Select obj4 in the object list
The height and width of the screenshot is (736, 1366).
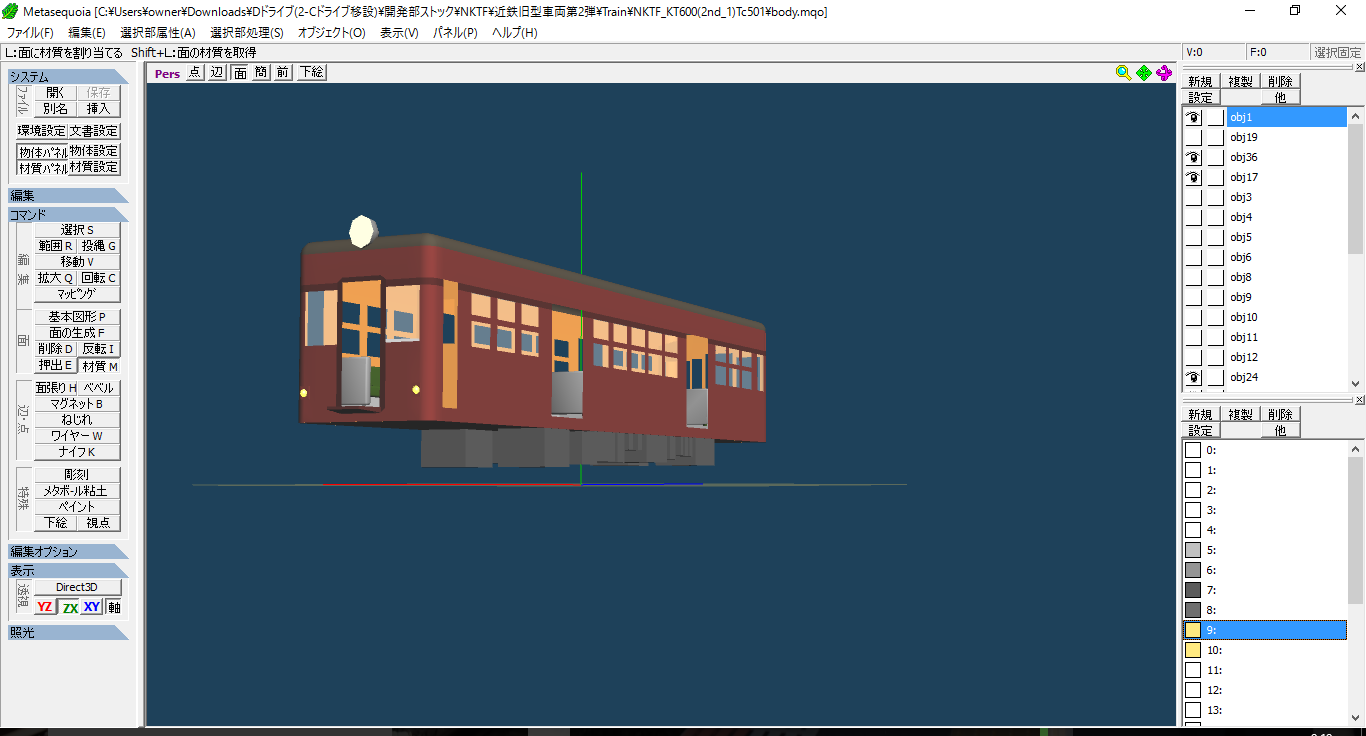[1287, 217]
